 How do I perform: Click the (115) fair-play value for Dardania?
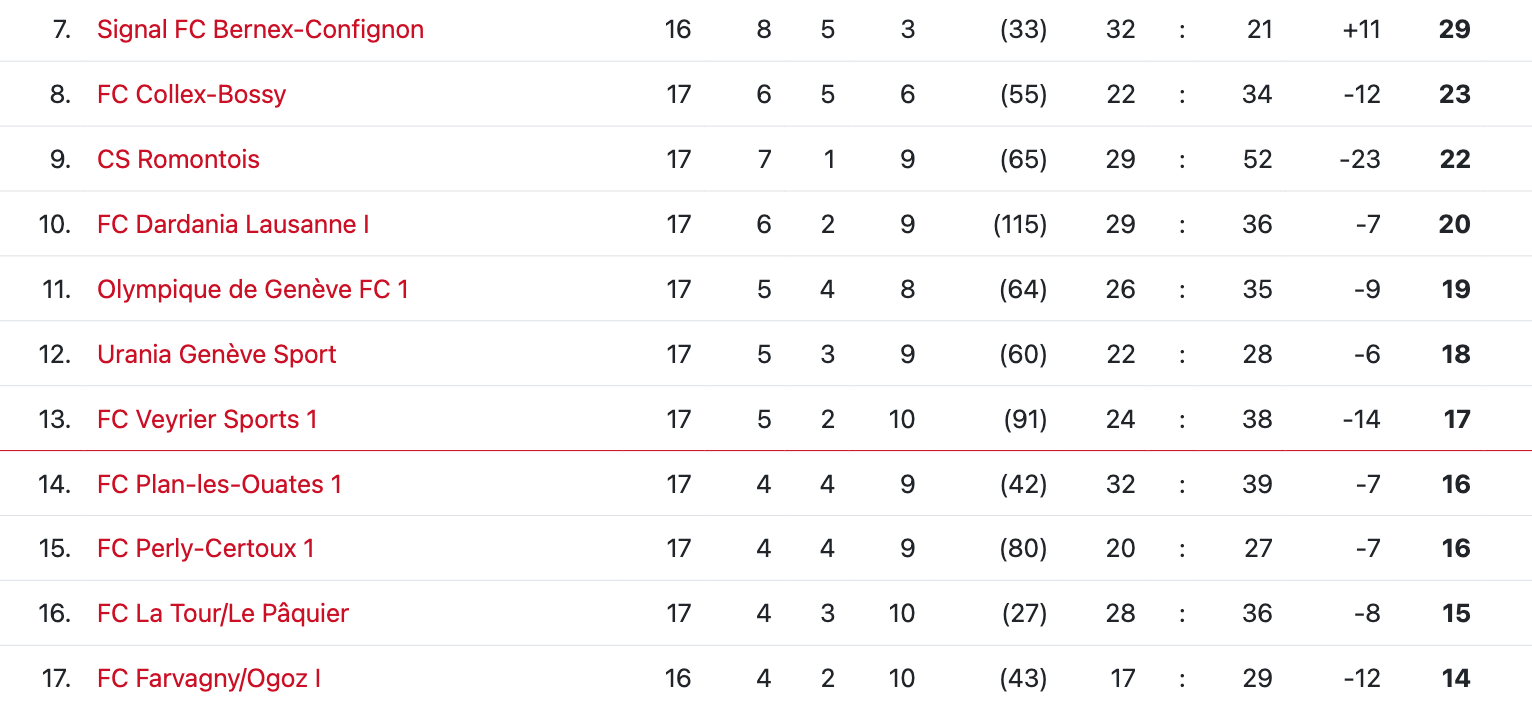coord(1020,224)
